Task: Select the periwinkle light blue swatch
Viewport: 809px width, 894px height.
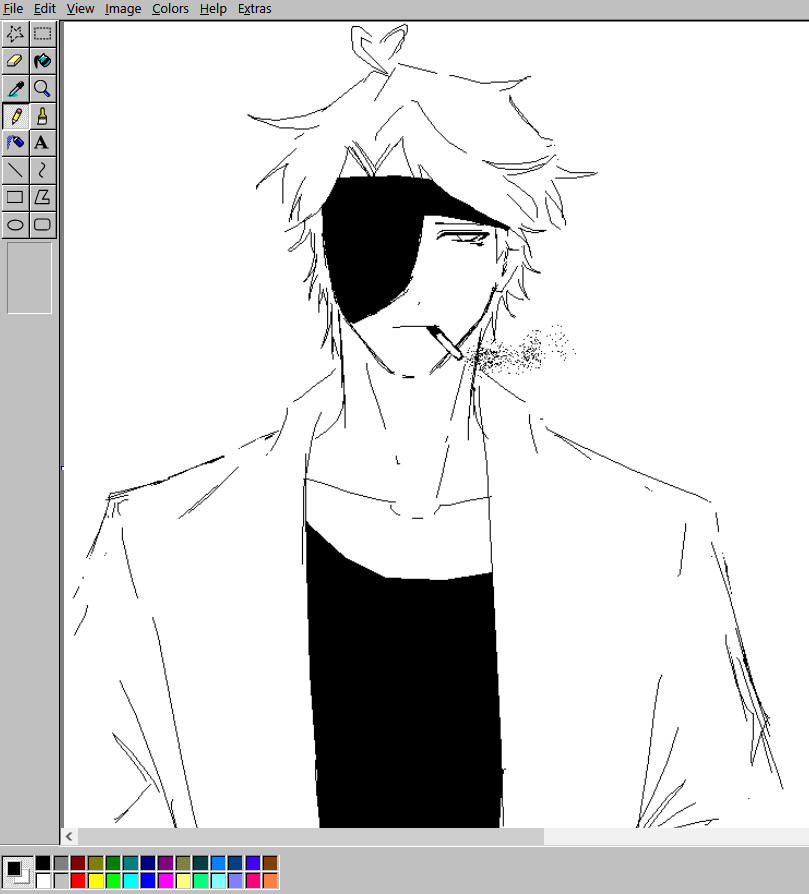Action: pos(235,881)
